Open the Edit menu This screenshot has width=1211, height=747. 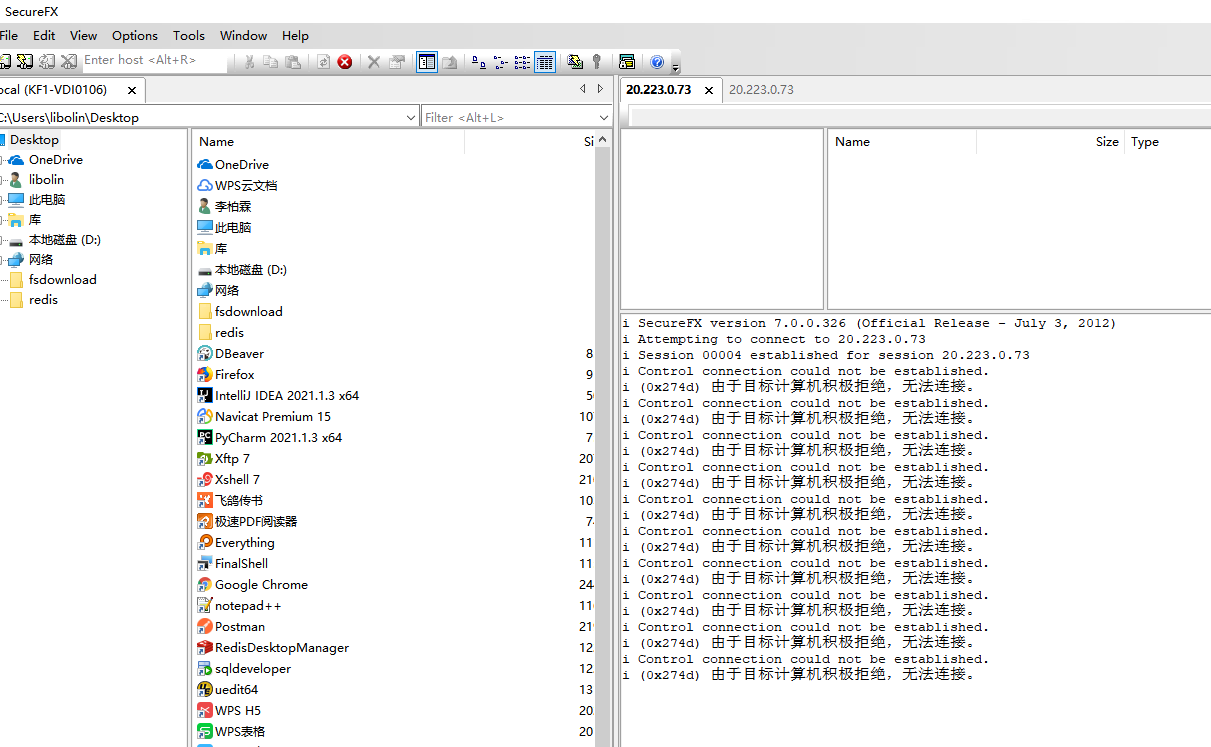[x=44, y=35]
